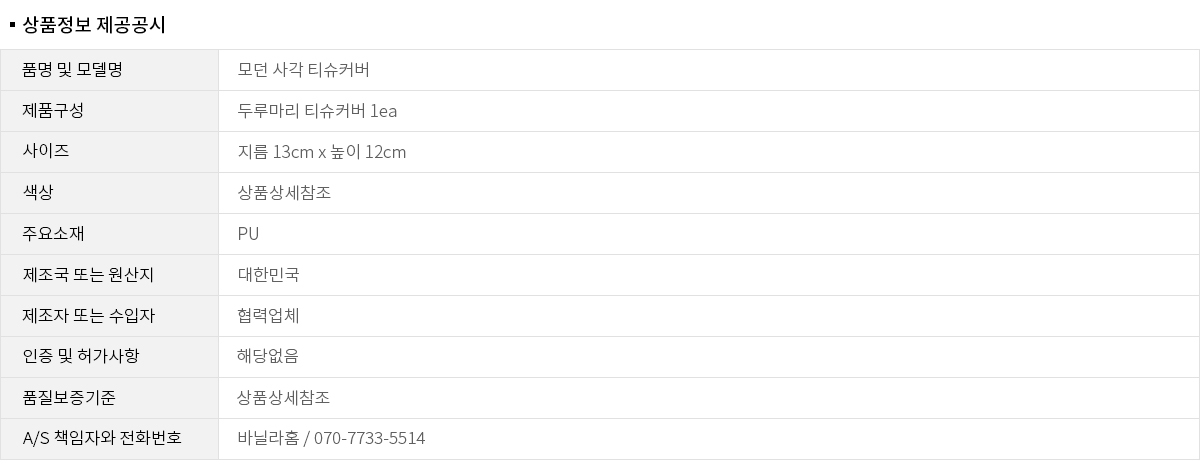Select the 해당없음 value cell
The width and height of the screenshot is (1200, 475).
click(268, 357)
